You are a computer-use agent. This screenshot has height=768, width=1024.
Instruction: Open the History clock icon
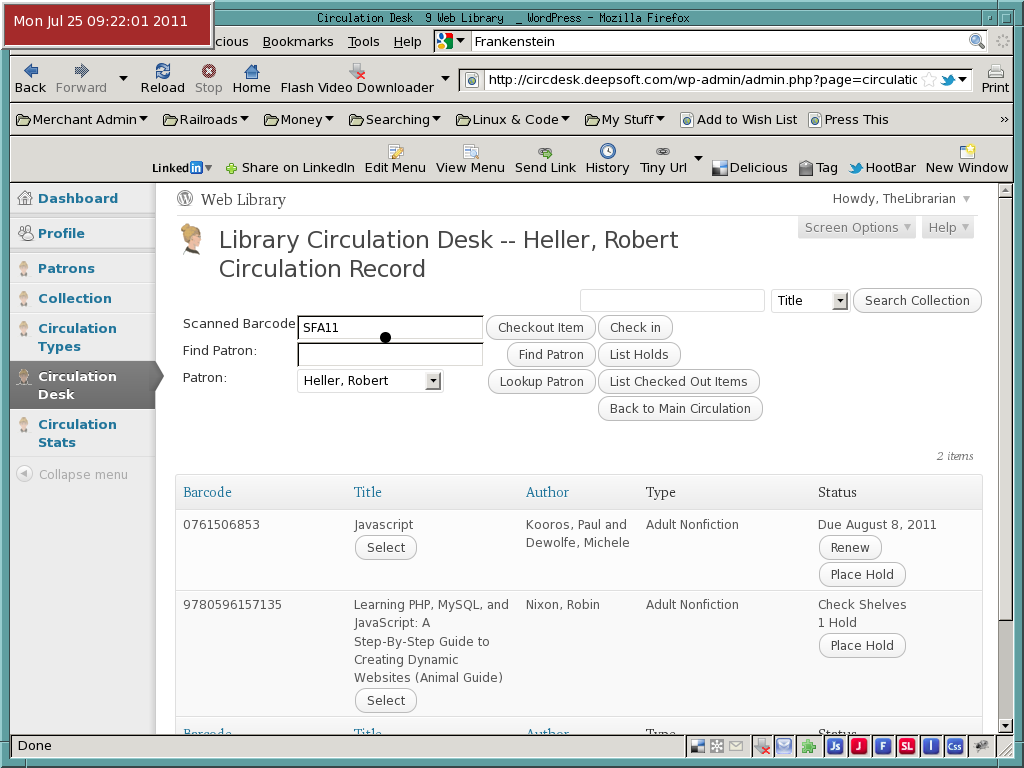[x=607, y=152]
